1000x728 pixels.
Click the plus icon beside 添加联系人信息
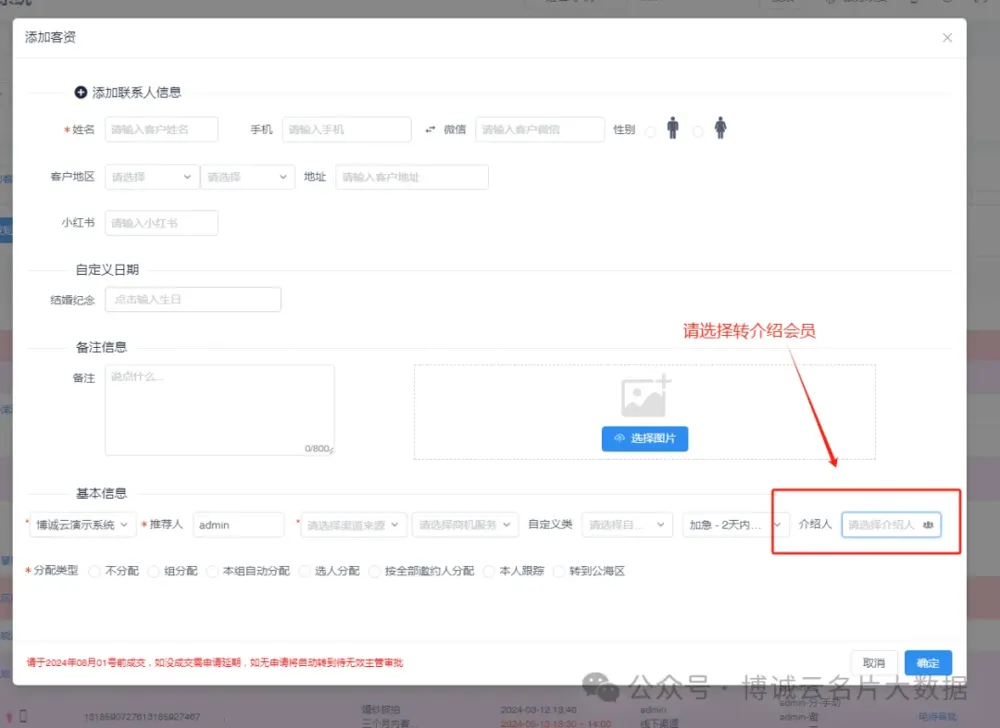[81, 92]
